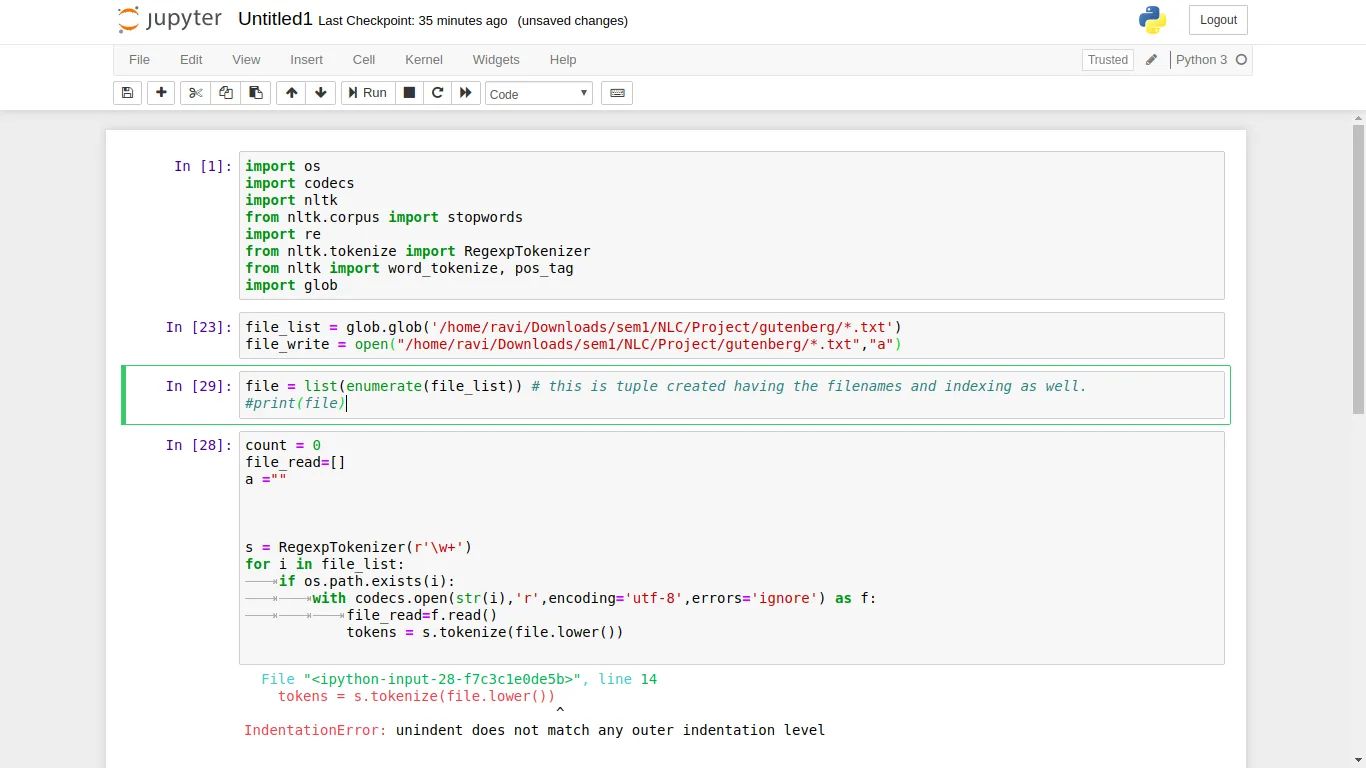Viewport: 1366px width, 768px height.
Task: Save the notebook via the save icon
Action: (127, 93)
